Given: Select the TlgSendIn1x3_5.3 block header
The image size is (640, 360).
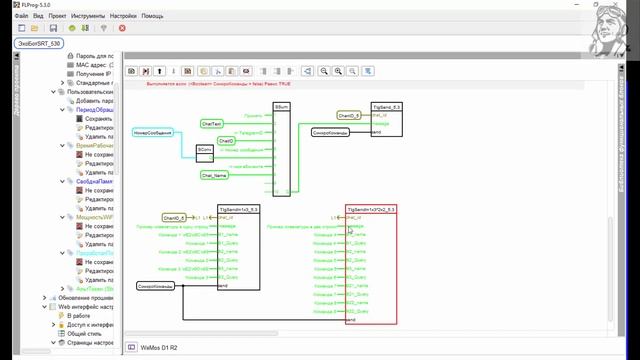Looking at the screenshot, I should [x=238, y=209].
